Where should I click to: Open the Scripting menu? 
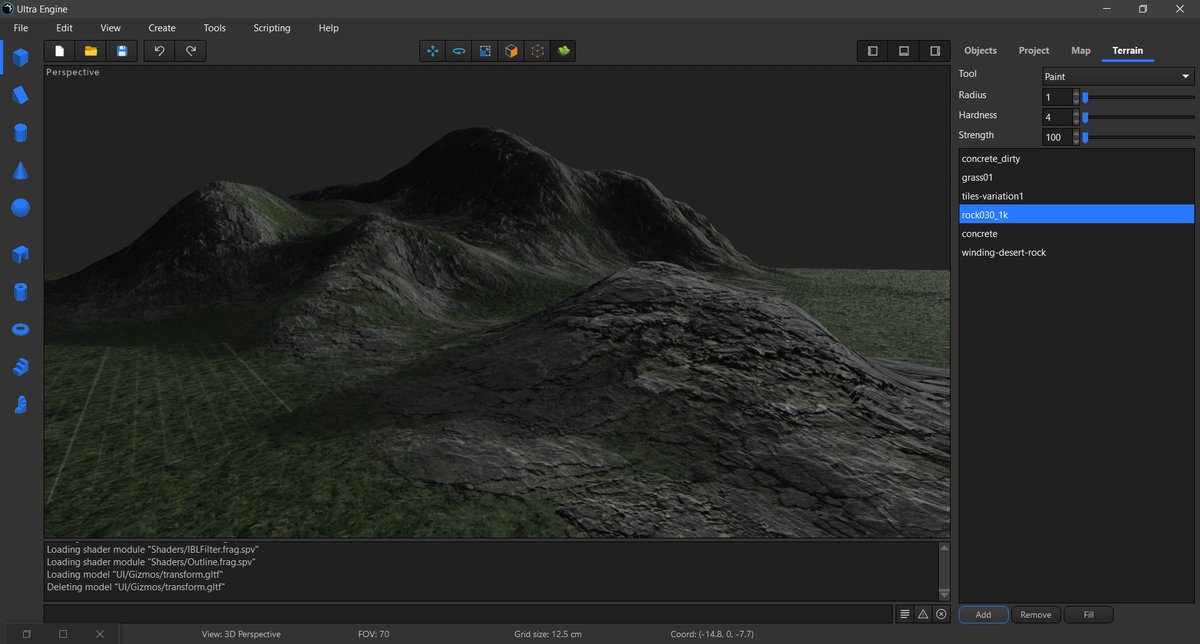(272, 28)
